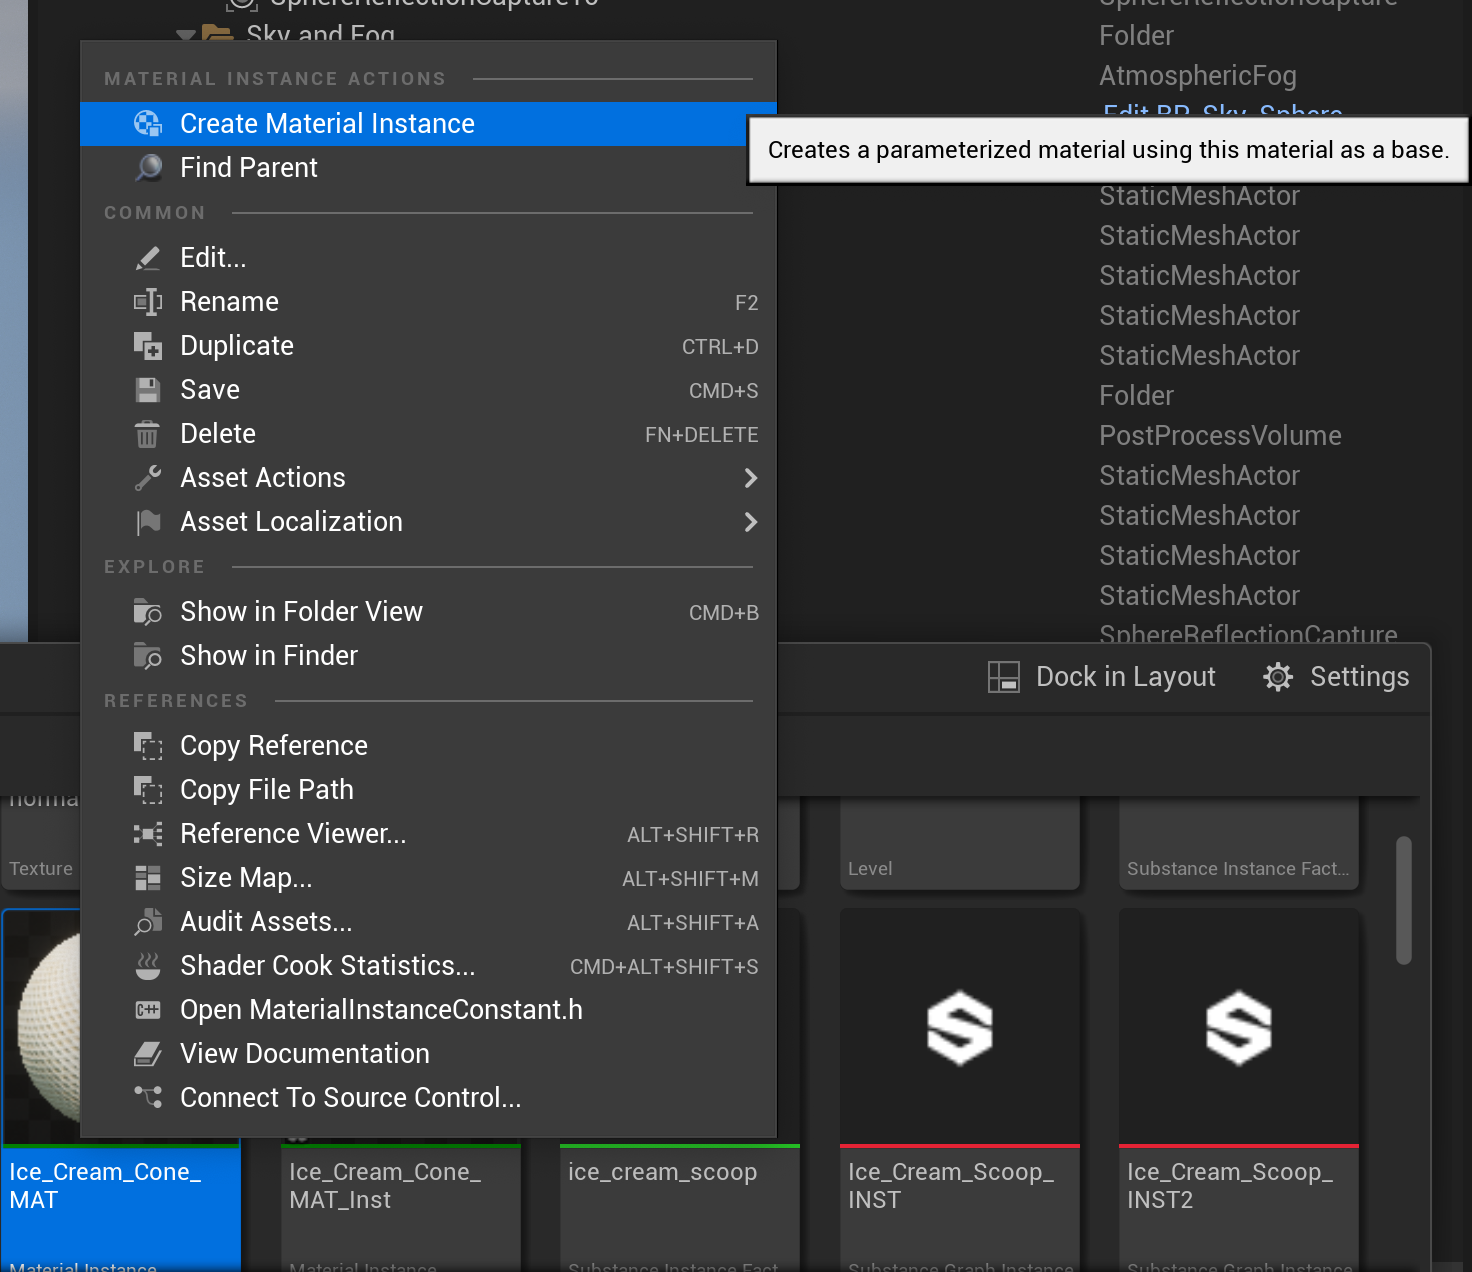Select the Ice_Cream_Scoop_INST asset thumbnail

[959, 1028]
